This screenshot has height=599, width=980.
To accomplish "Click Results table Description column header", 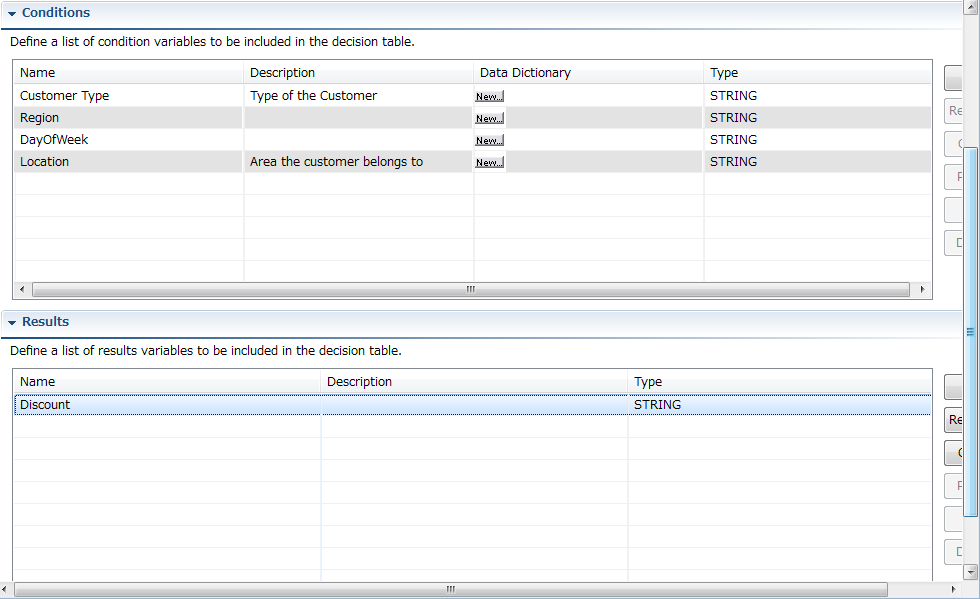I will click(x=474, y=381).
